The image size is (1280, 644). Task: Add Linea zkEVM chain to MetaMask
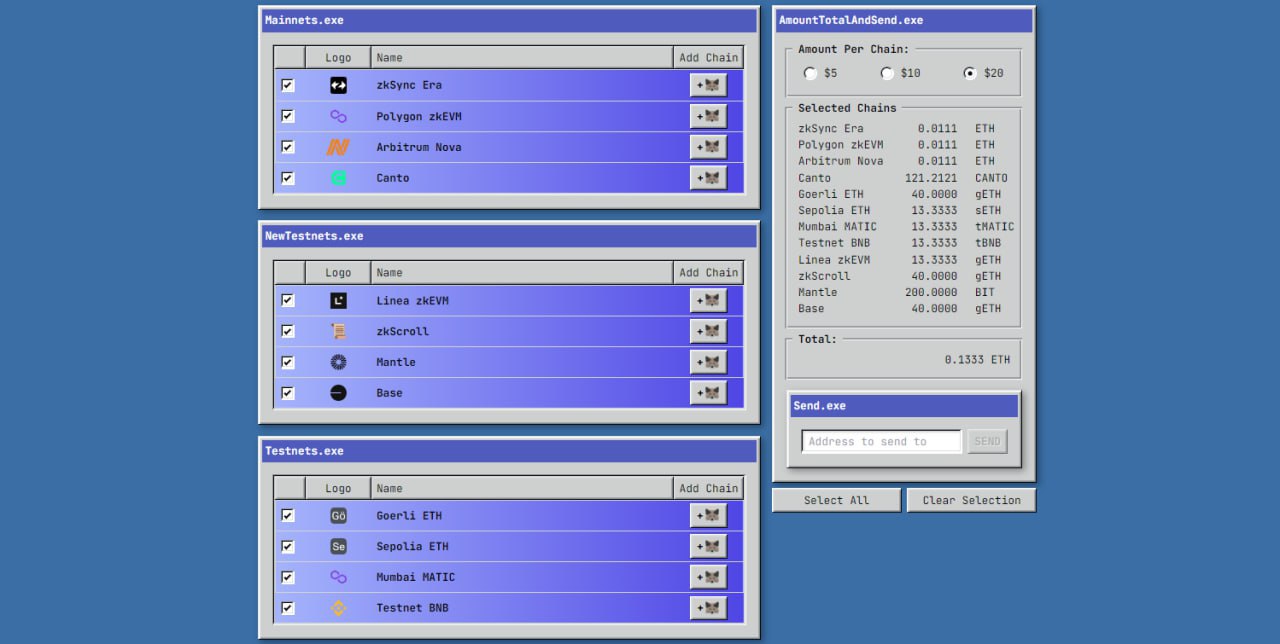tap(708, 300)
